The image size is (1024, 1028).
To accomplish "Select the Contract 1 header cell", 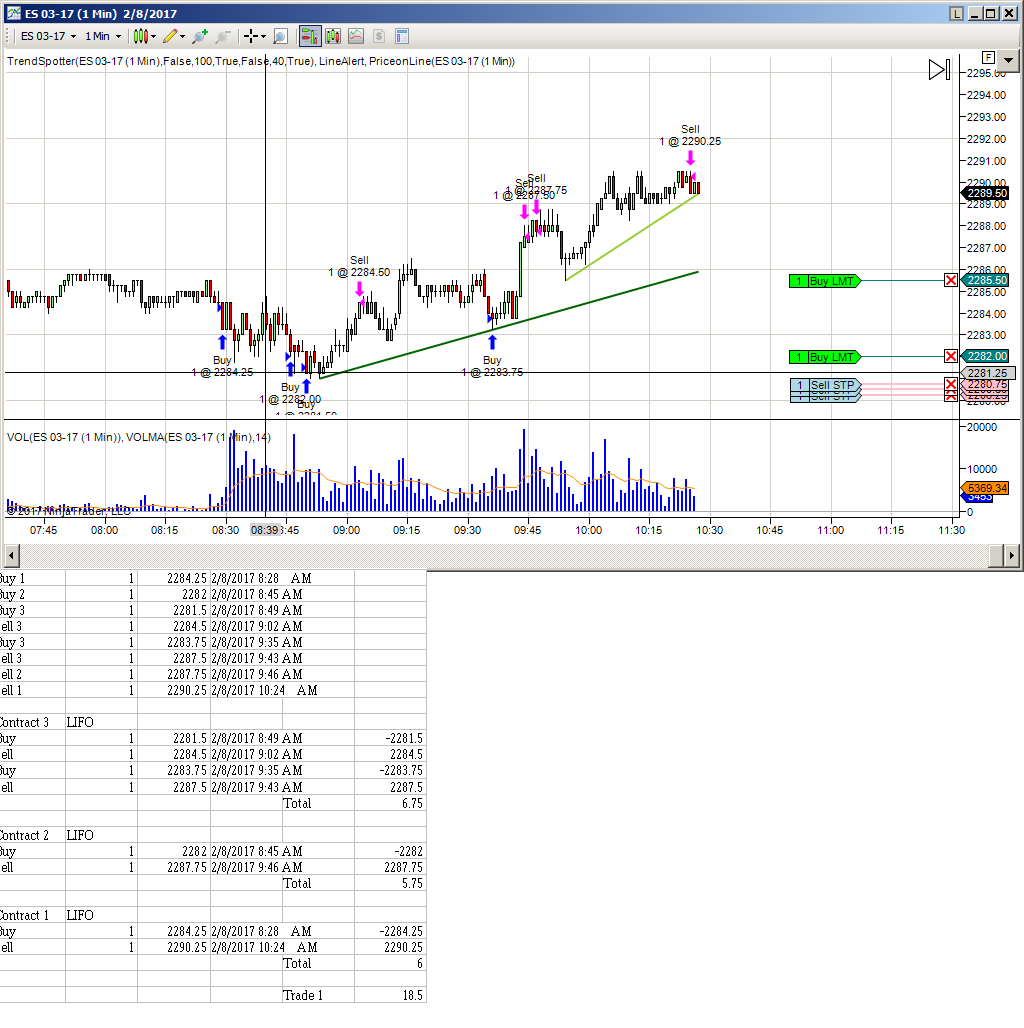I will (32, 915).
